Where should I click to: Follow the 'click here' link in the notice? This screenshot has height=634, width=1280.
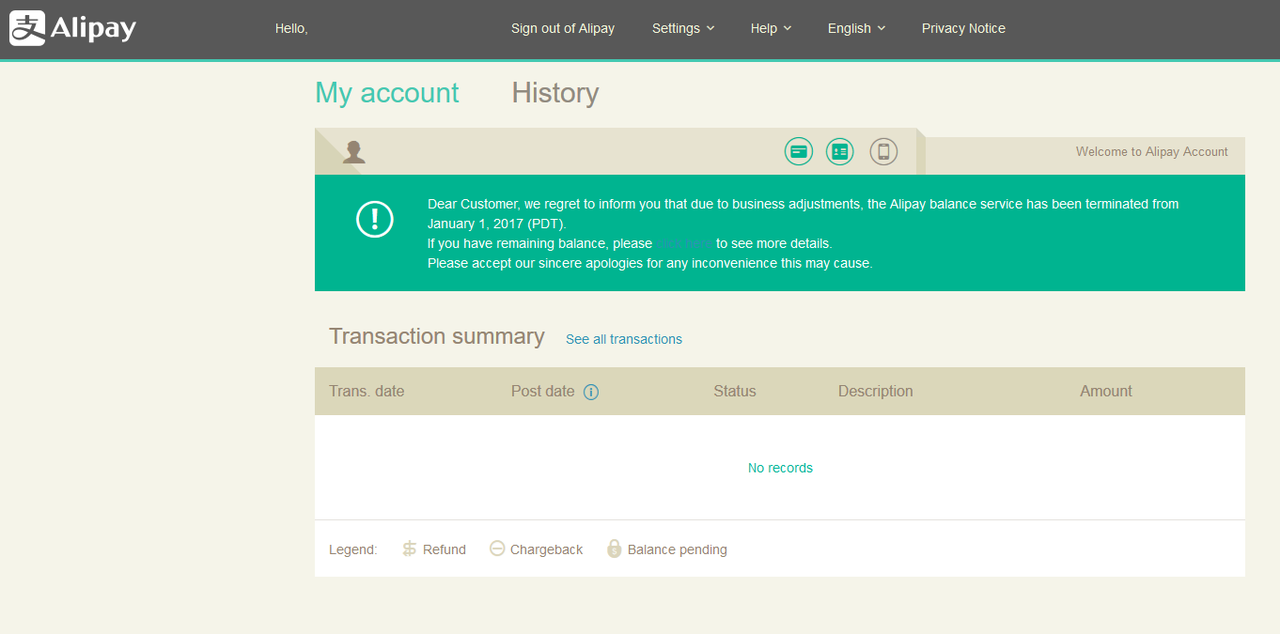coord(684,243)
